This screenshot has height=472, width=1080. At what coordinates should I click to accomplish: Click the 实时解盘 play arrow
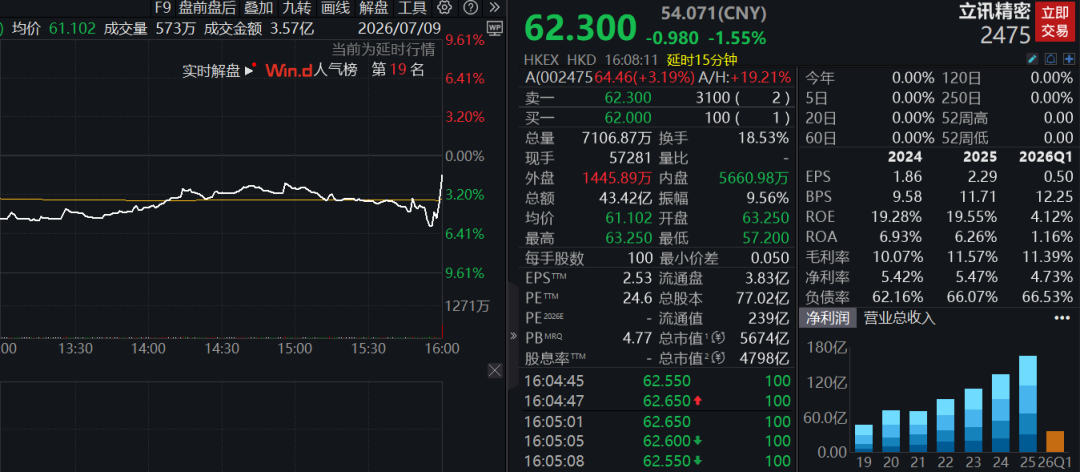point(251,70)
